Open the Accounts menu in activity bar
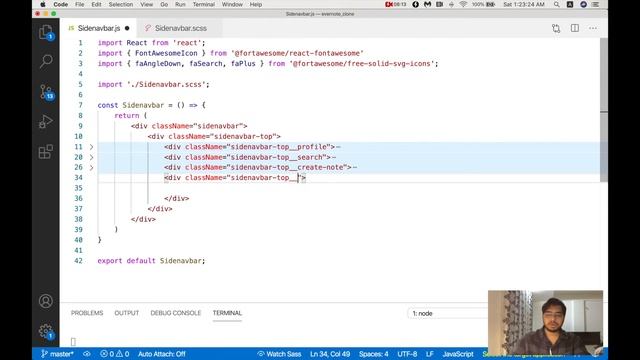This screenshot has height=360, width=640. [x=46, y=301]
